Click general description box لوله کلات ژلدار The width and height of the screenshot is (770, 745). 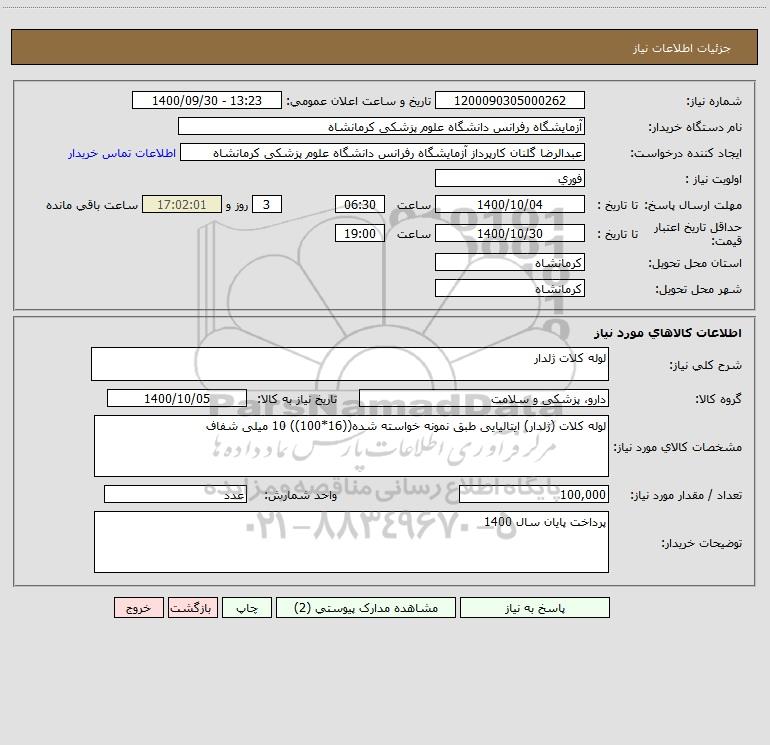coord(350,364)
